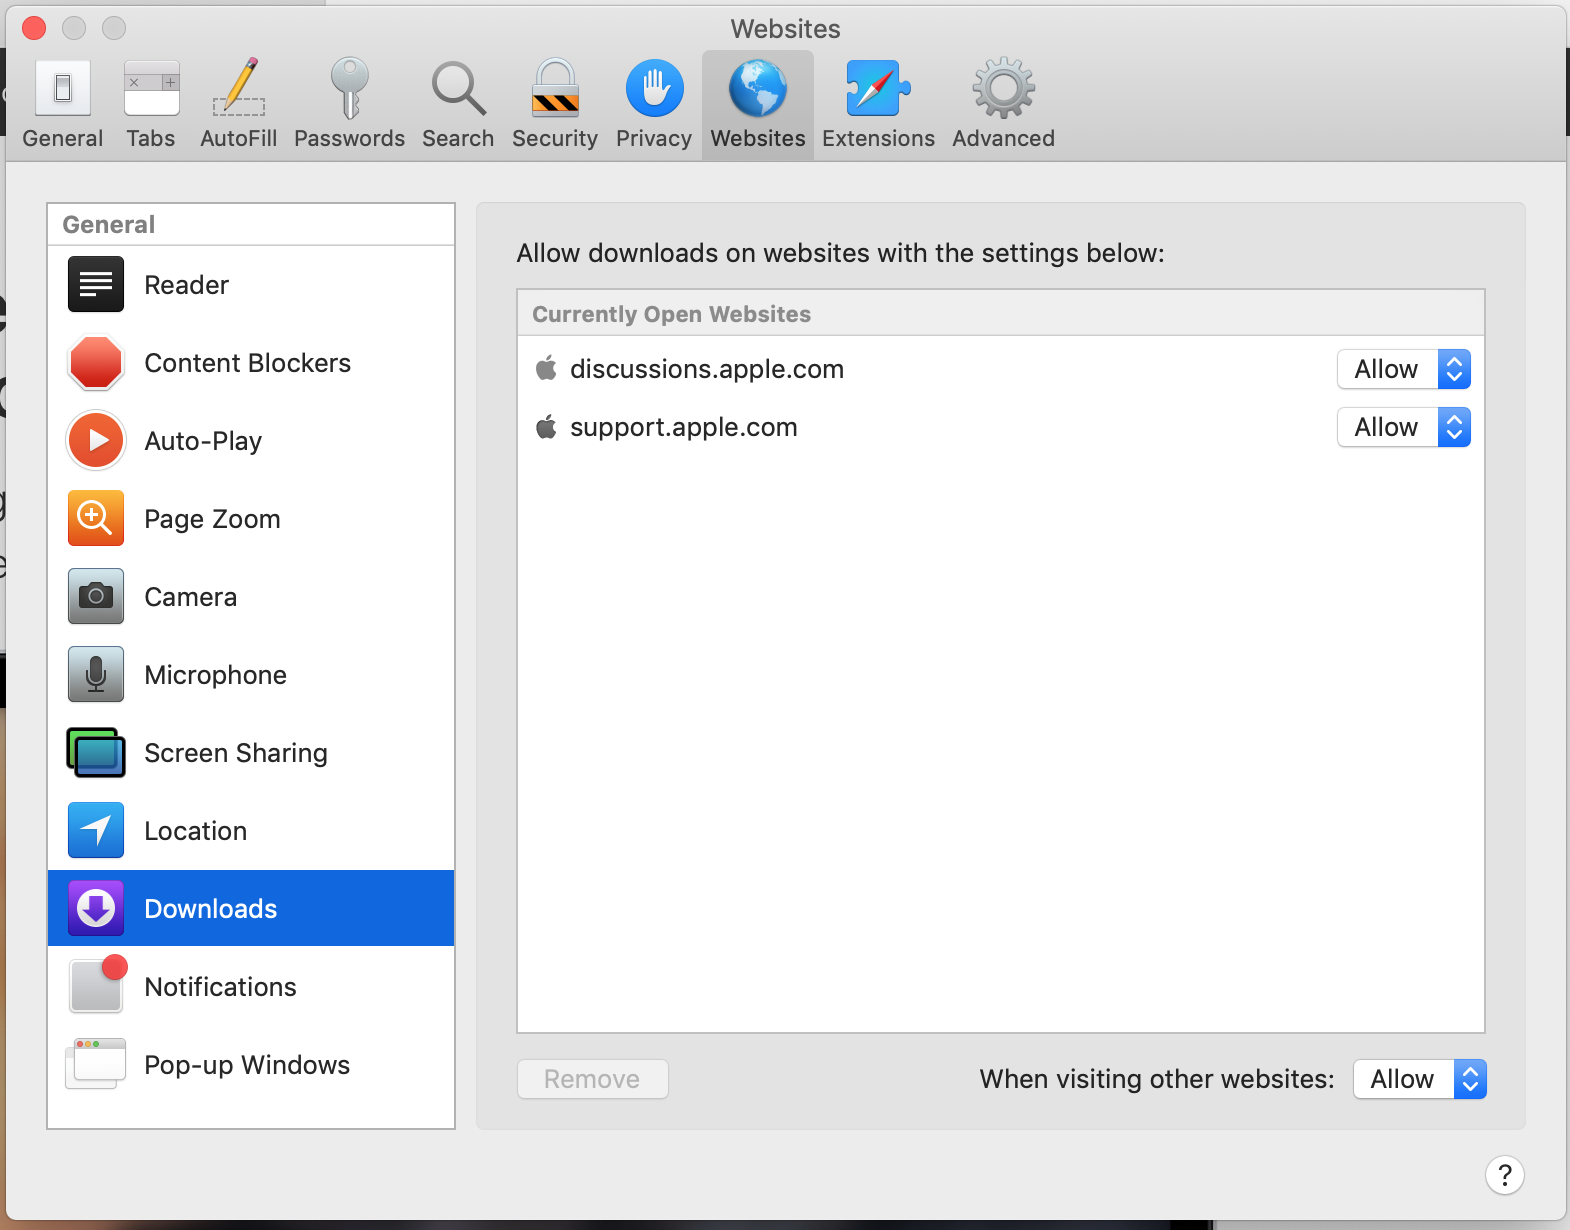Switch to the AutoFill tab label
This screenshot has width=1570, height=1230.
click(x=239, y=138)
